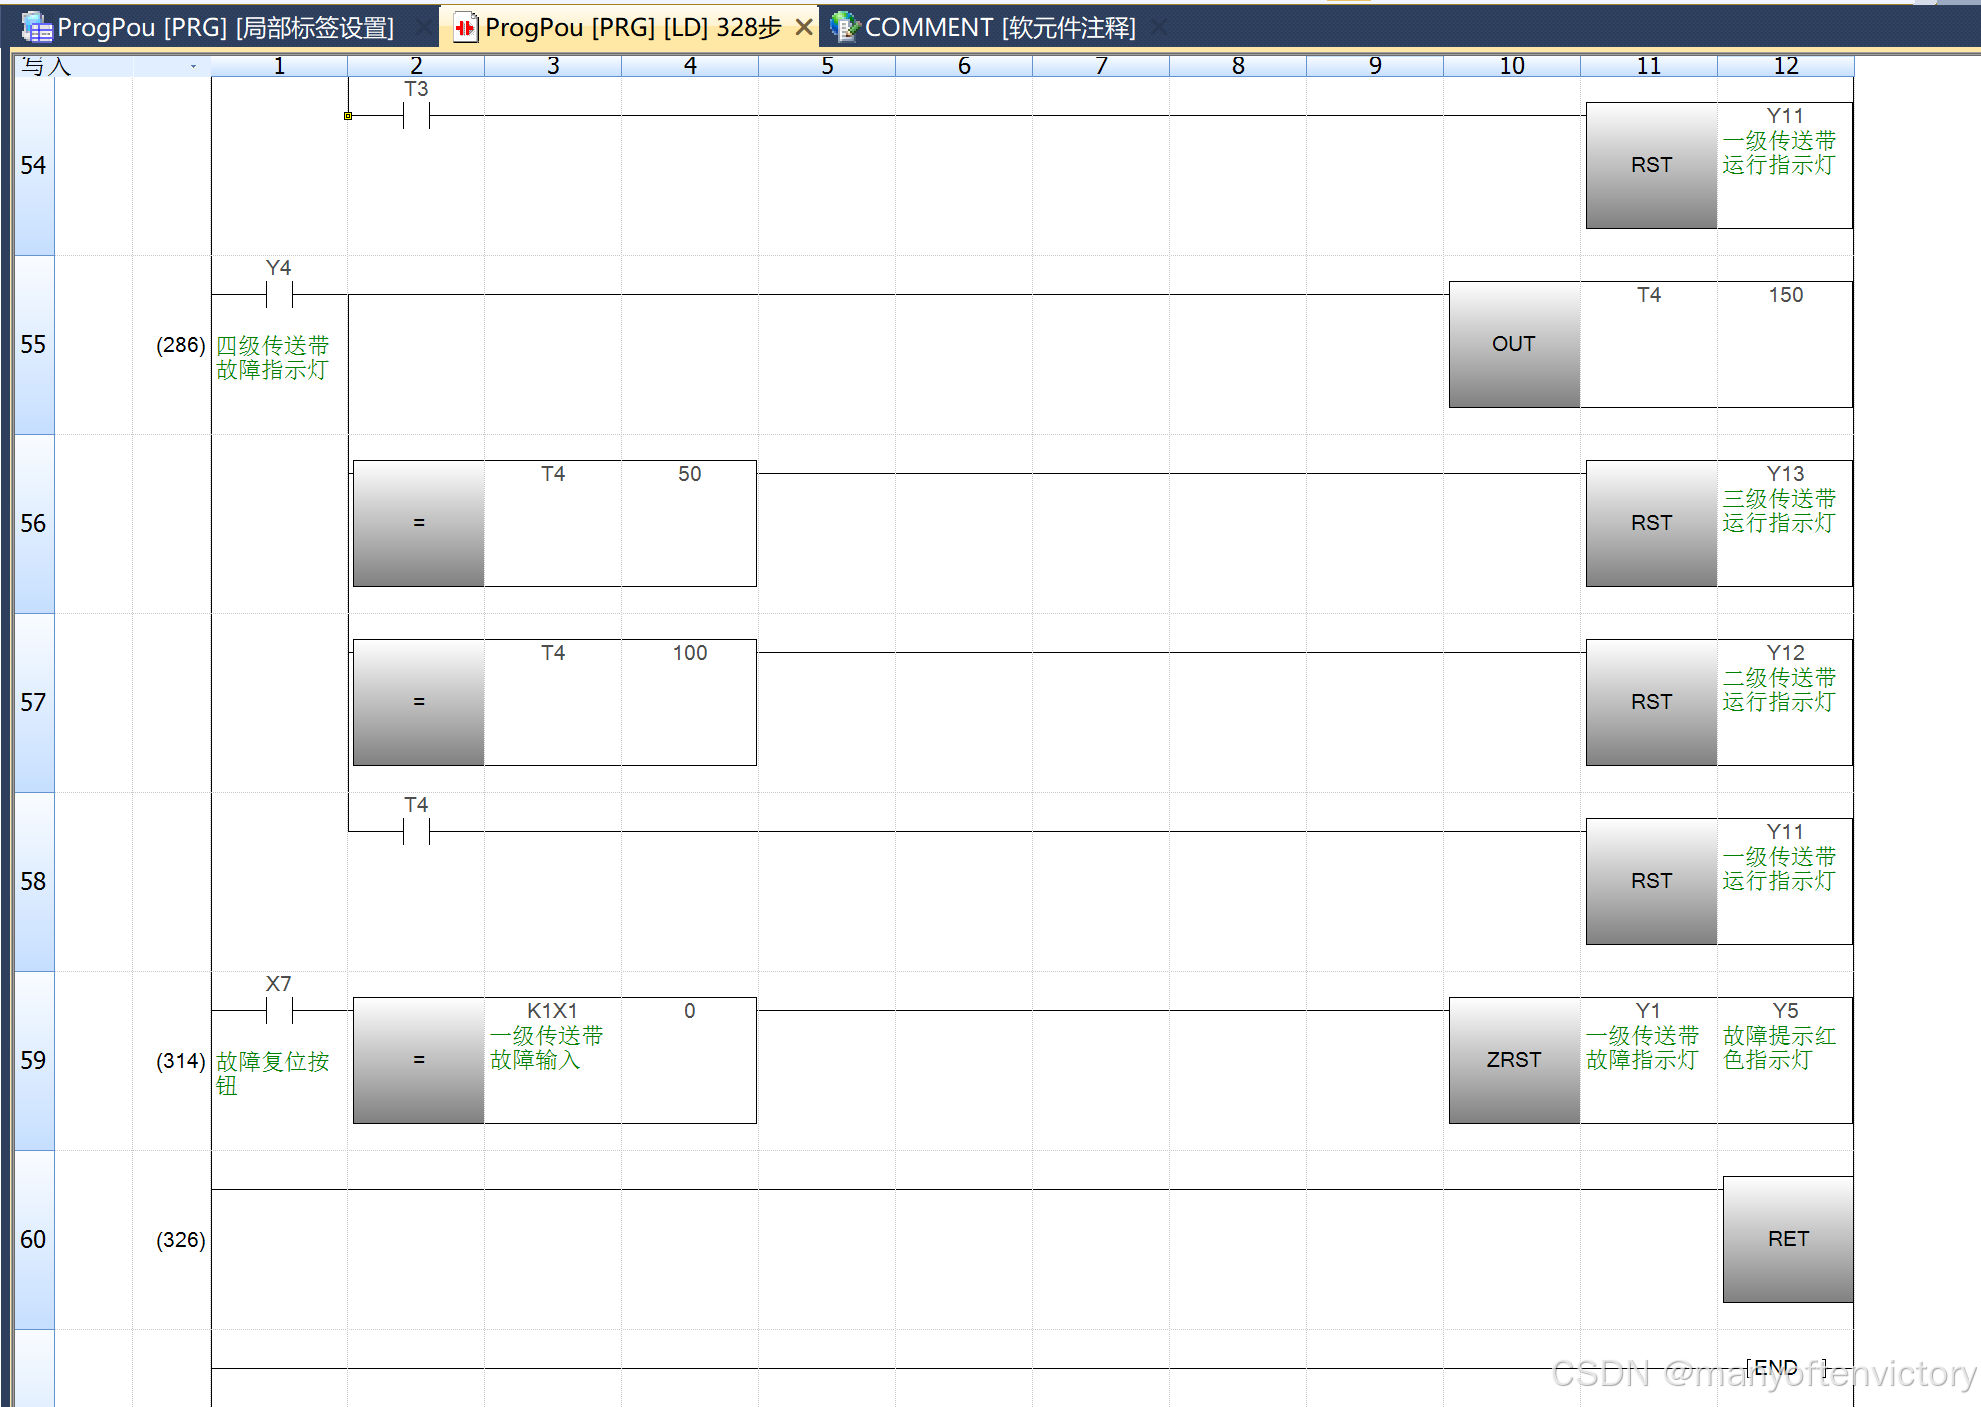Click the ladder program tab icon
1981x1407 pixels.
(x=465, y=27)
